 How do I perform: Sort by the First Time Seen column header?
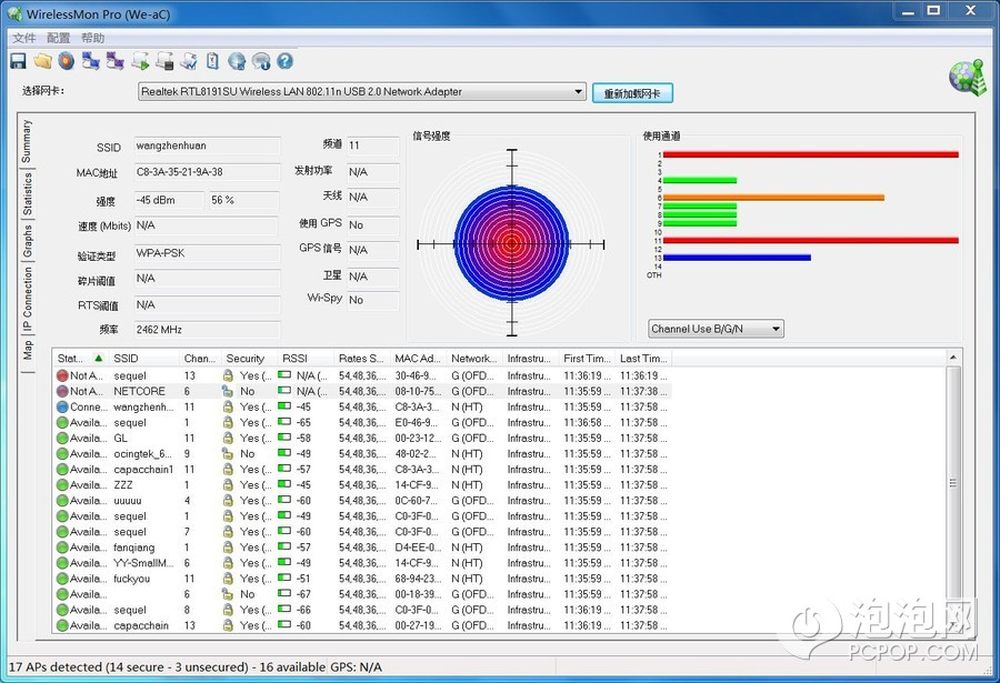coord(586,358)
